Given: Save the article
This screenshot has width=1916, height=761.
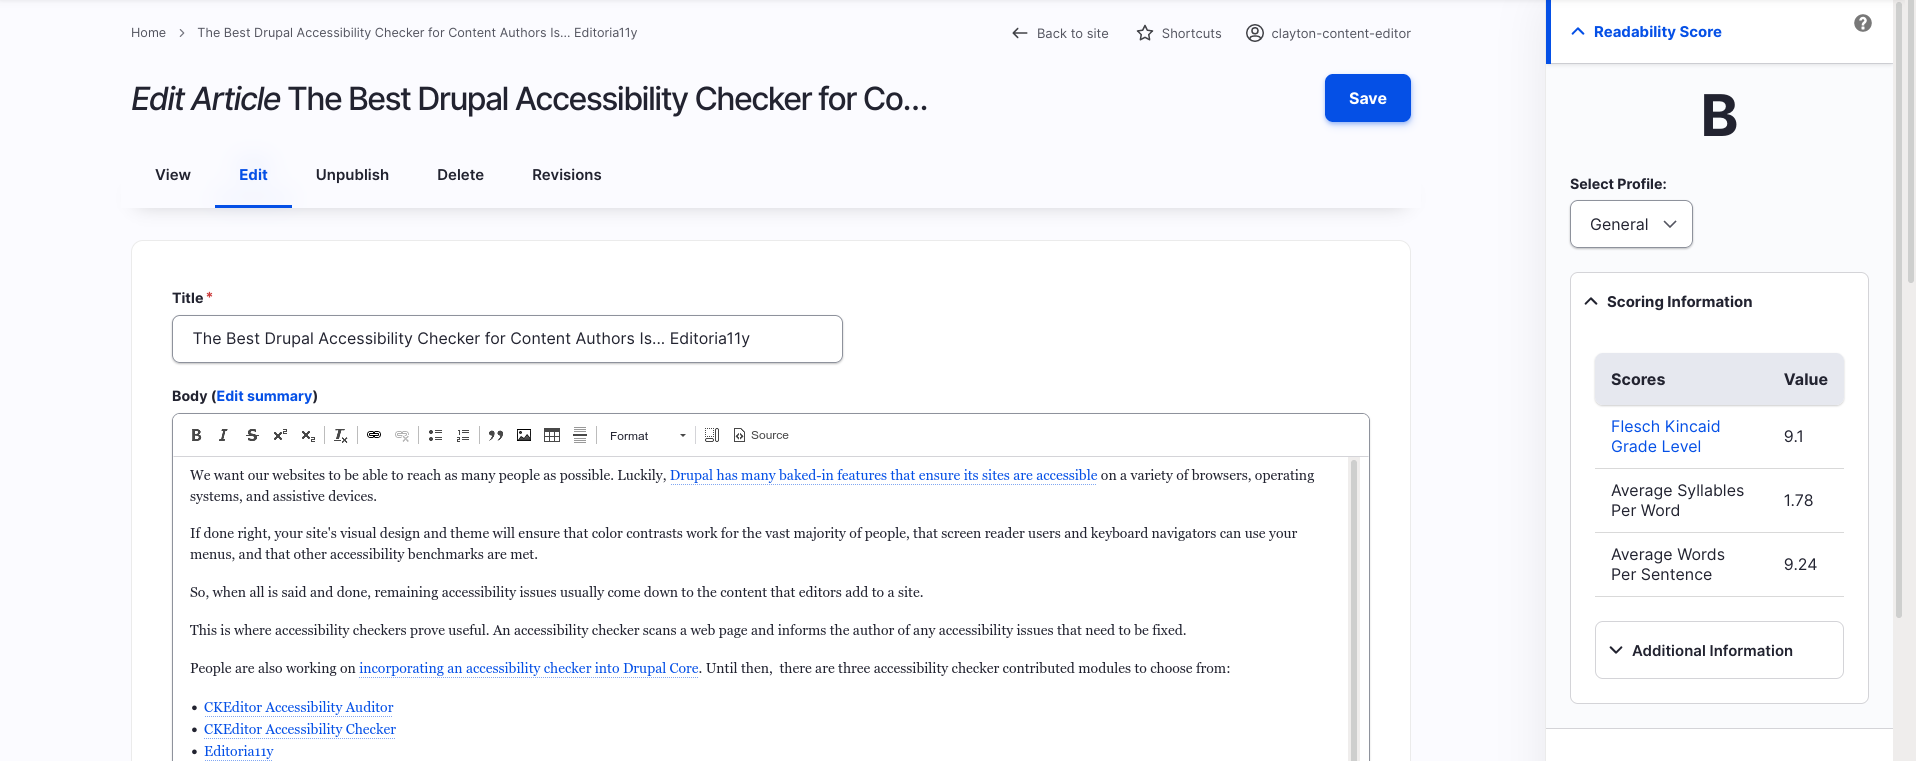Looking at the screenshot, I should 1367,98.
